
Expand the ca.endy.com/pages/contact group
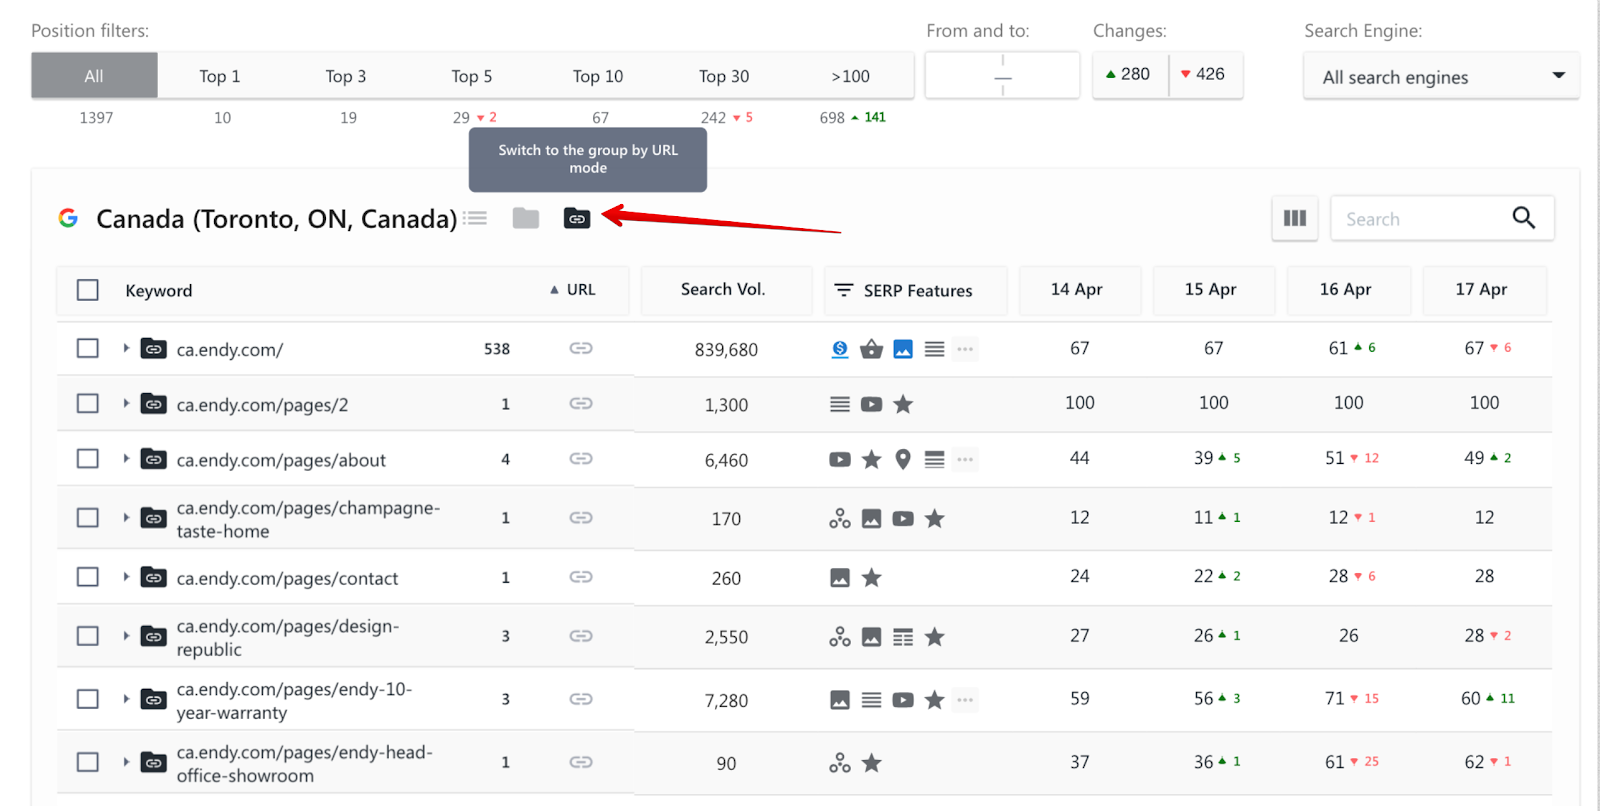point(126,577)
